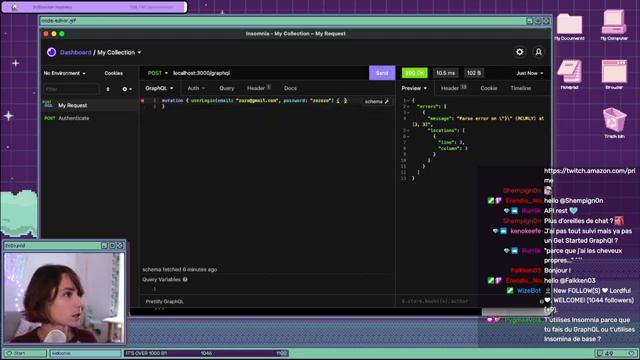Open Insomnia settings gear icon
The height and width of the screenshot is (360, 640).
pos(519,52)
